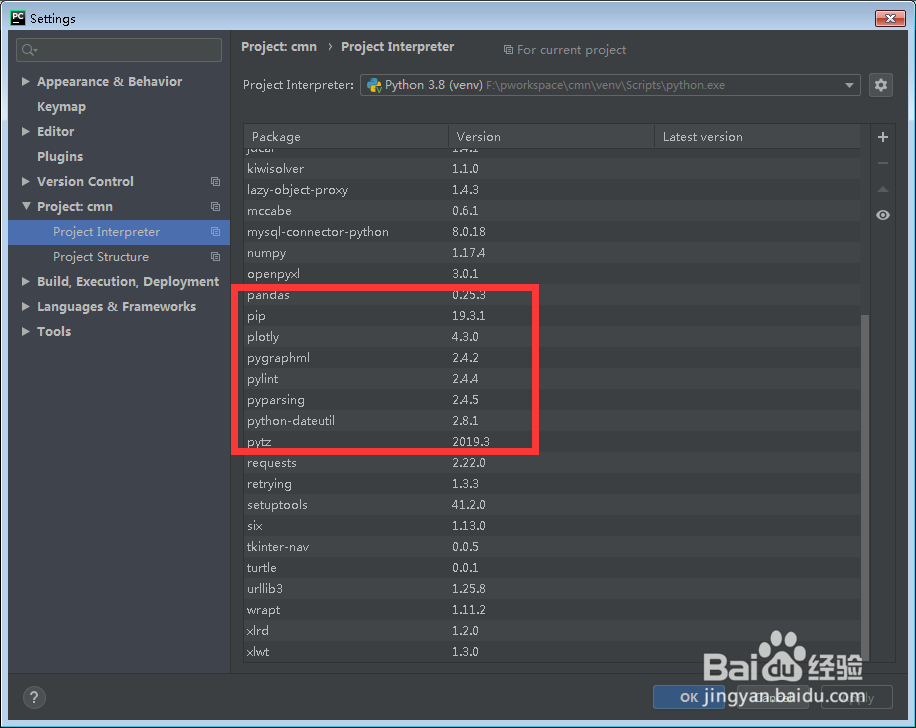The image size is (916, 728).
Task: Click the upgrade package arrow icon
Action: click(x=883, y=189)
